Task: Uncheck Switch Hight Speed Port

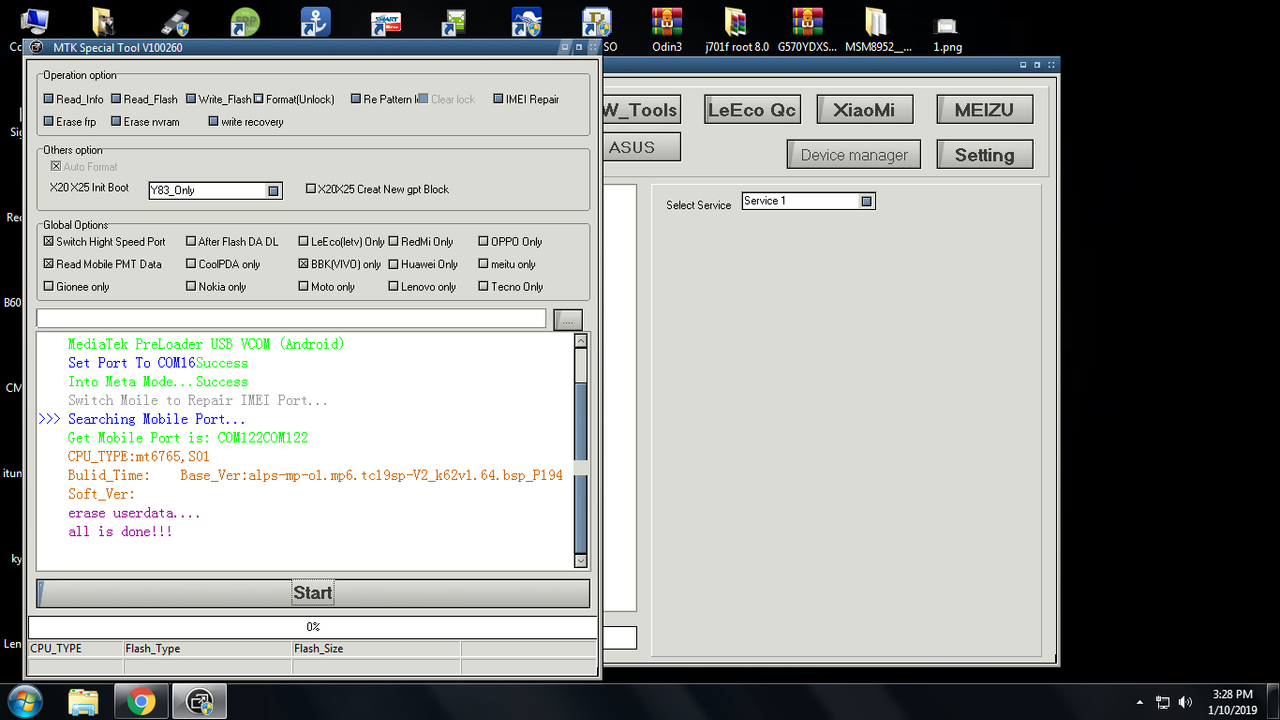Action: (x=48, y=242)
